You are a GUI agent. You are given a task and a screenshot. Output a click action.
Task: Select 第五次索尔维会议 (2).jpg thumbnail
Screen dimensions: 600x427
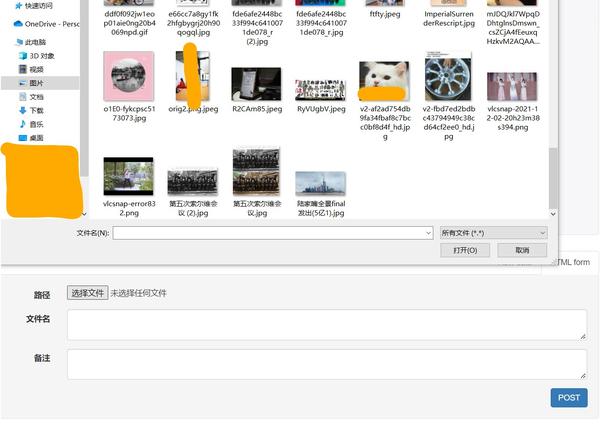coord(192,182)
